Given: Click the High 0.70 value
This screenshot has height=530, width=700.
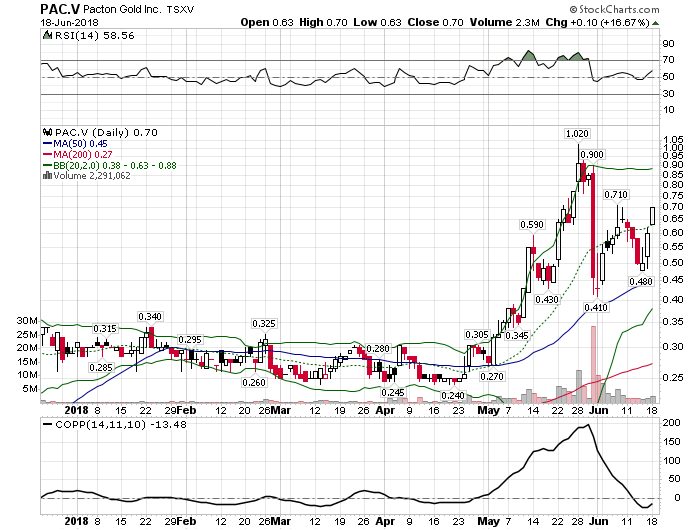Looking at the screenshot, I should (x=323, y=22).
